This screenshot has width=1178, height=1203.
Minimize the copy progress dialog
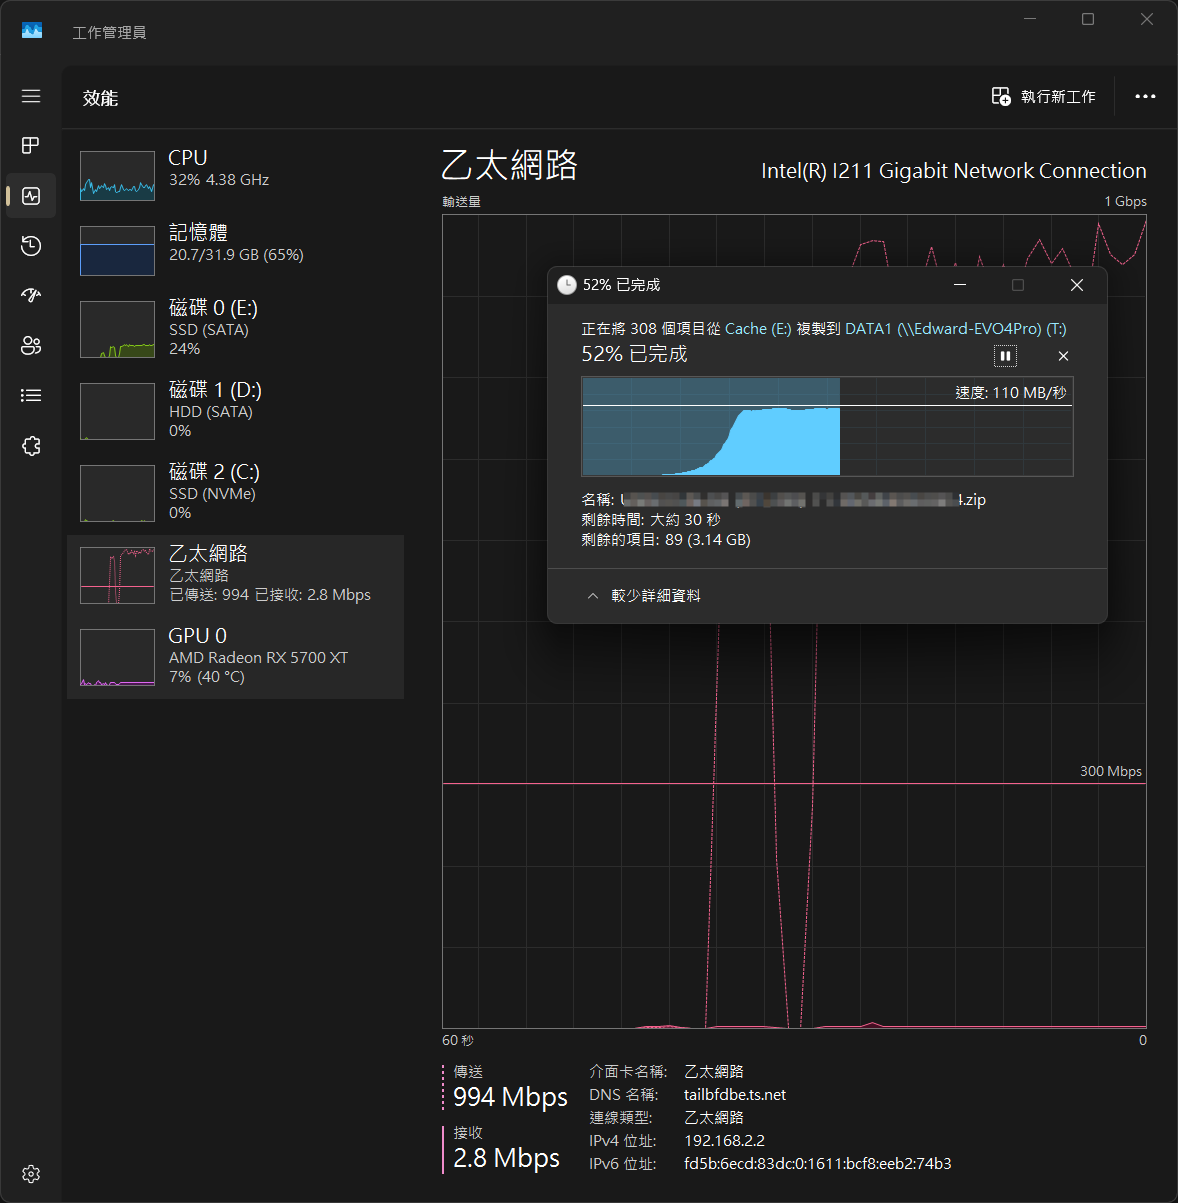(x=960, y=285)
